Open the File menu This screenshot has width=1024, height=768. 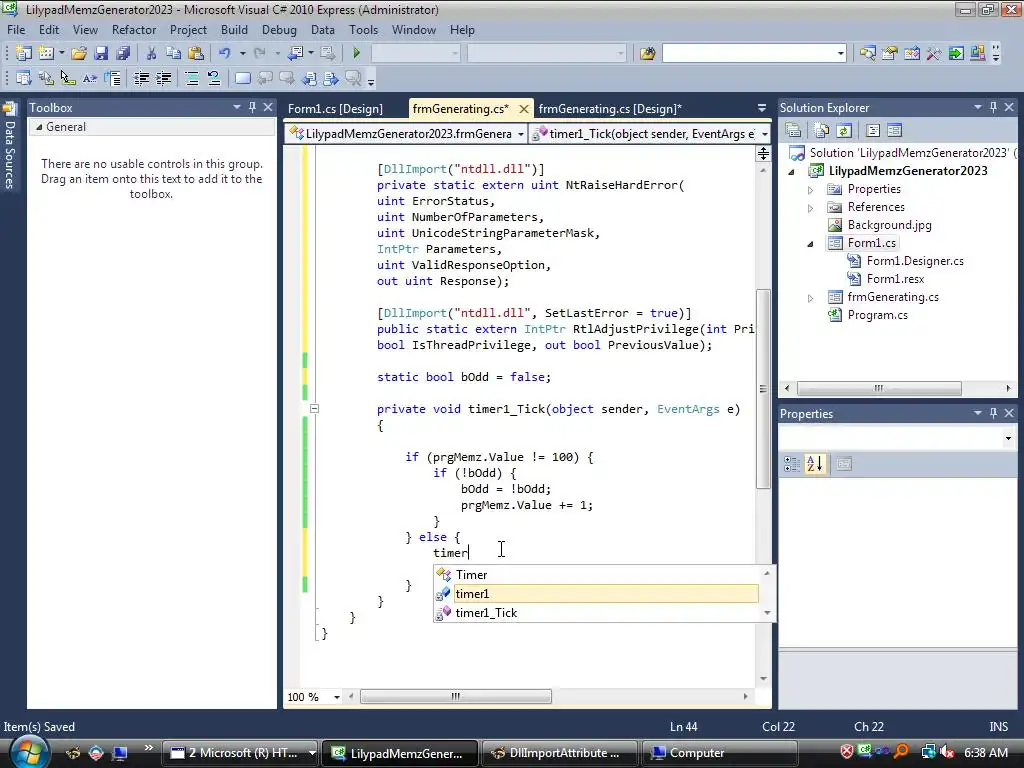point(16,30)
